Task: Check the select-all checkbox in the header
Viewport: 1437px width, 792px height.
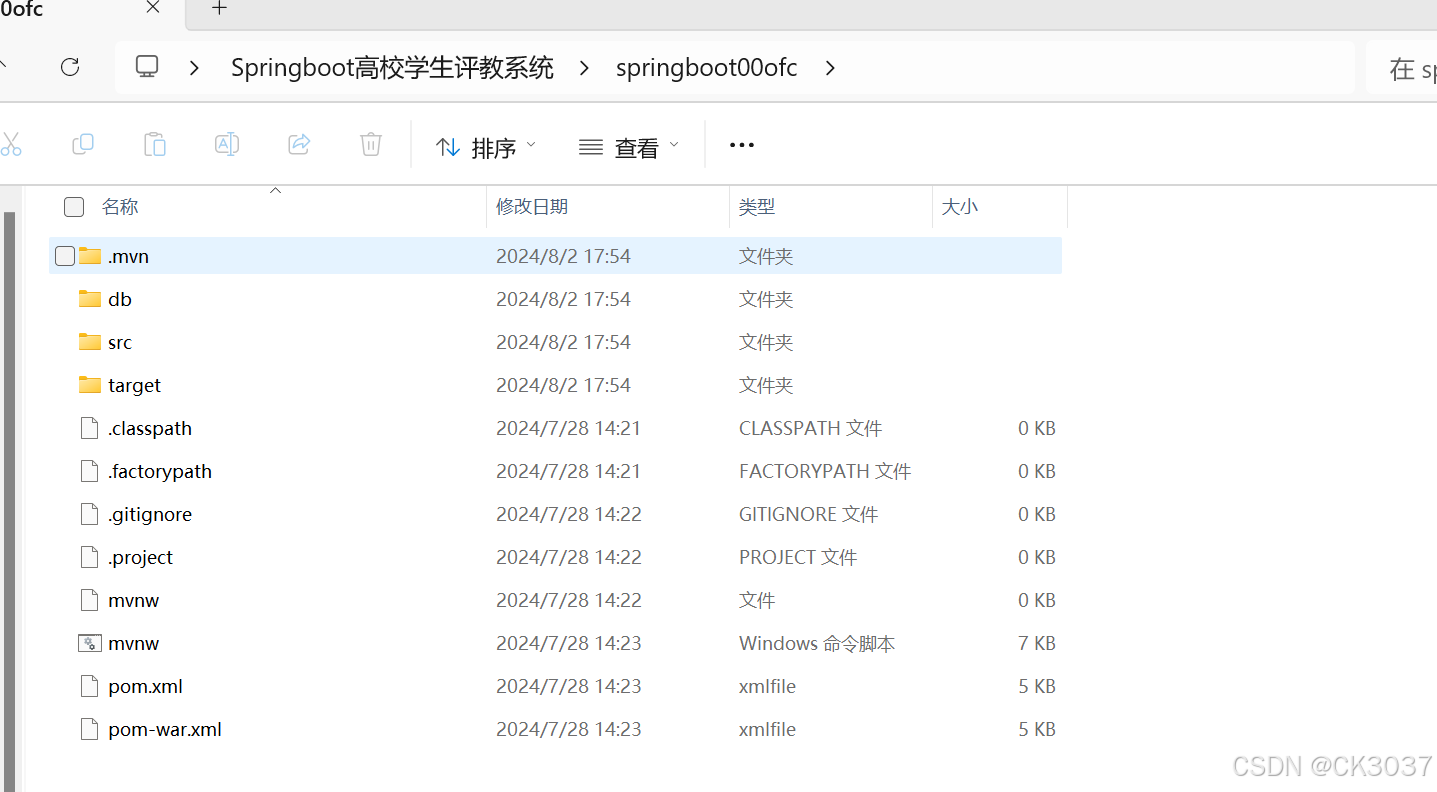Action: [74, 206]
